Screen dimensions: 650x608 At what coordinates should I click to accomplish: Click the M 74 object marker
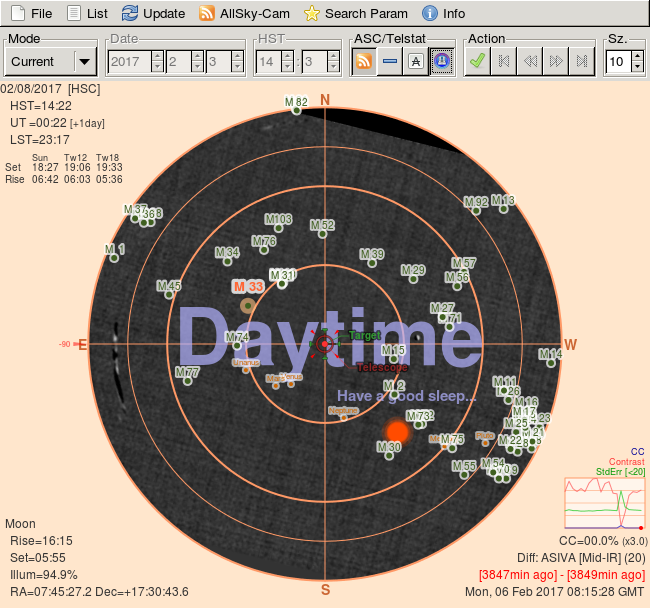237,346
